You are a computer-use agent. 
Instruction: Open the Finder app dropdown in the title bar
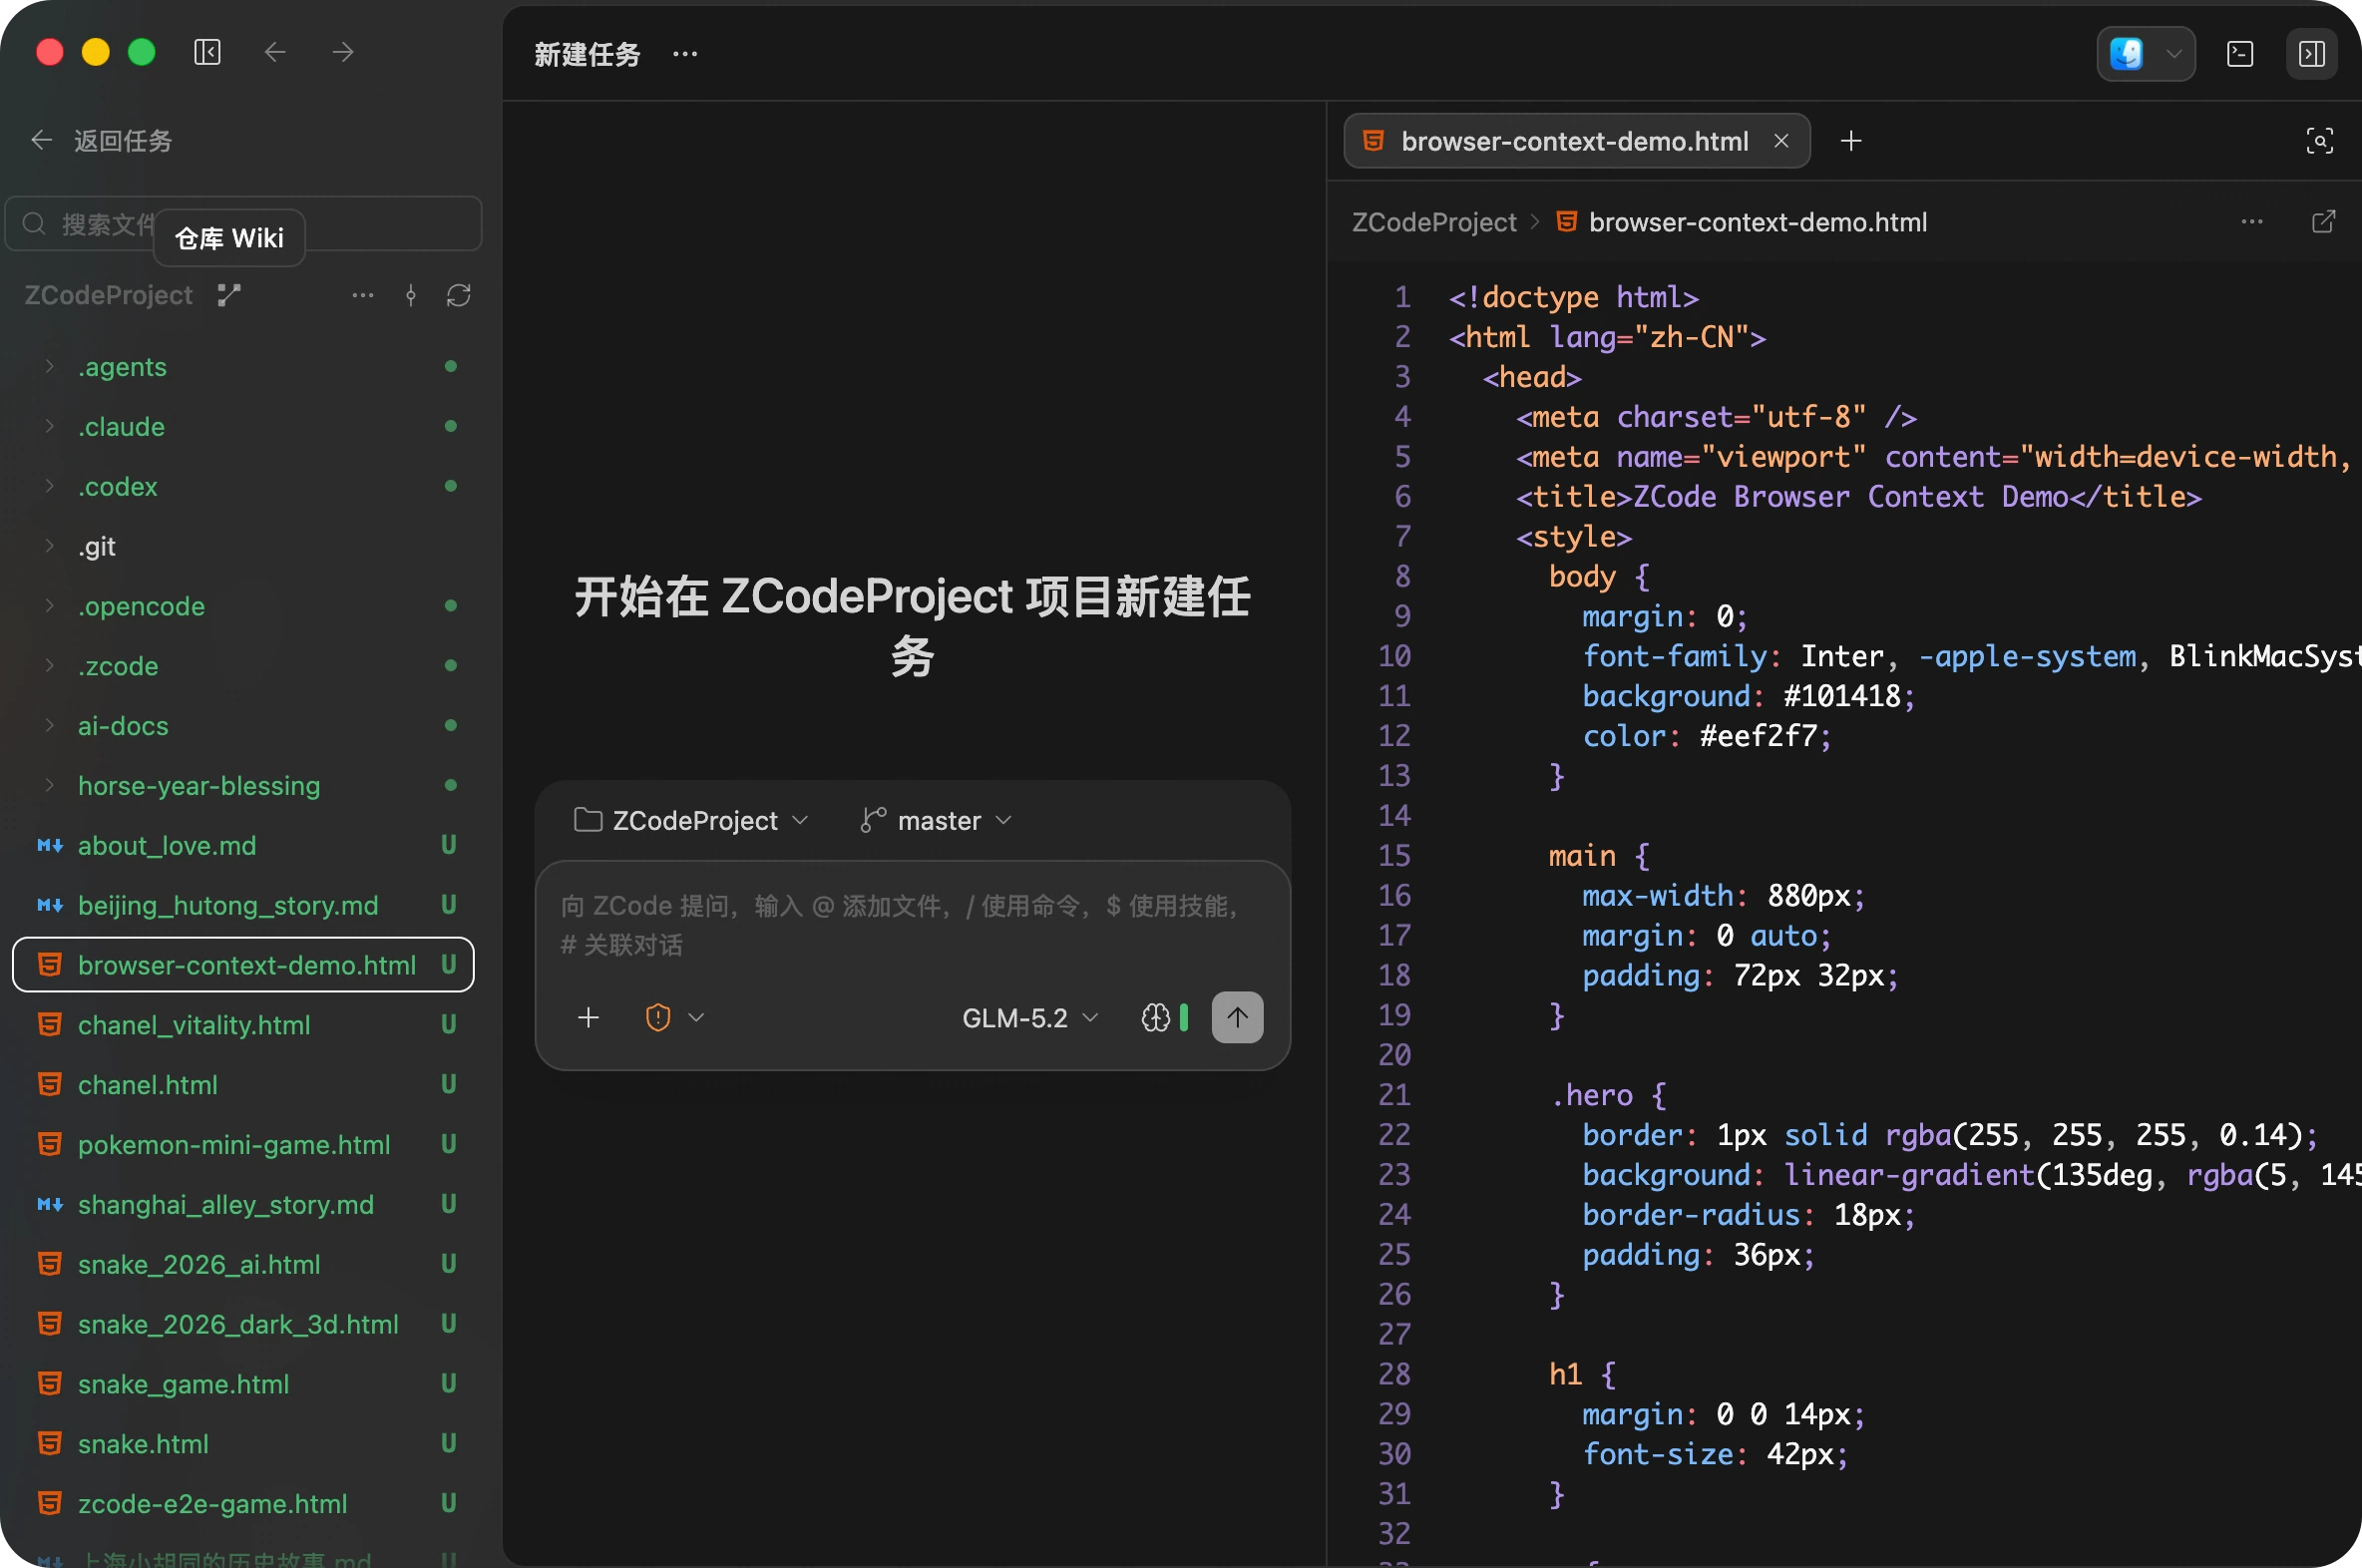[2146, 54]
